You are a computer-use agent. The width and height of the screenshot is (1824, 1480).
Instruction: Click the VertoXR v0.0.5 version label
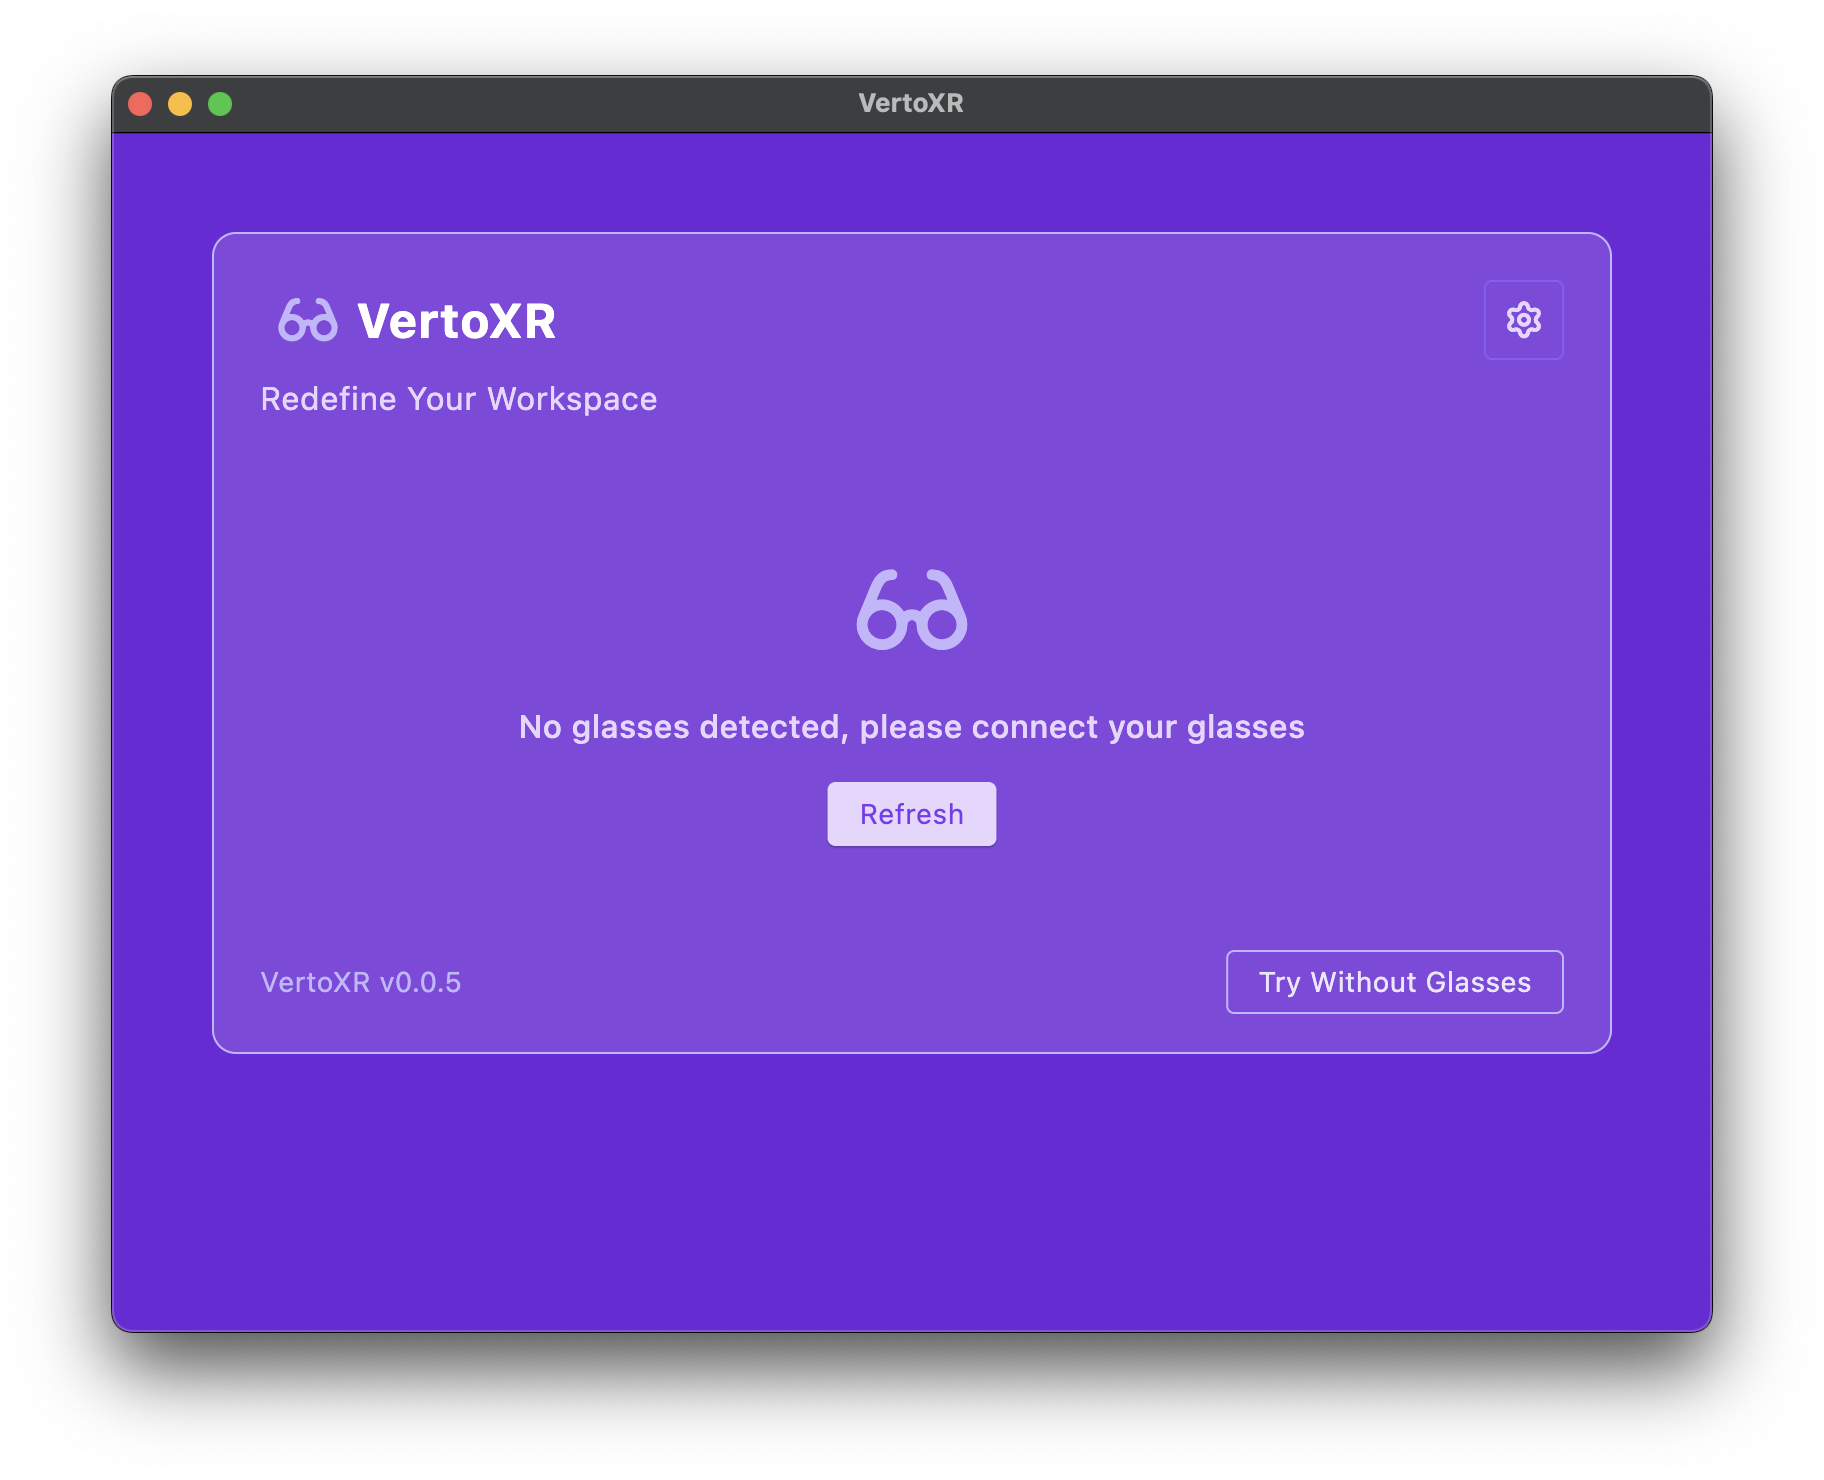click(360, 982)
